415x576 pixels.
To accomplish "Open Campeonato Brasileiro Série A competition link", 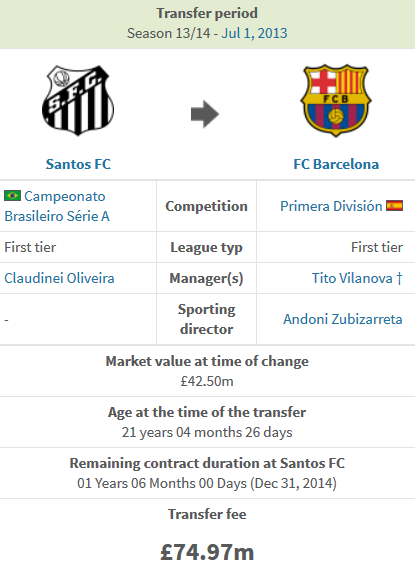I will coord(57,206).
